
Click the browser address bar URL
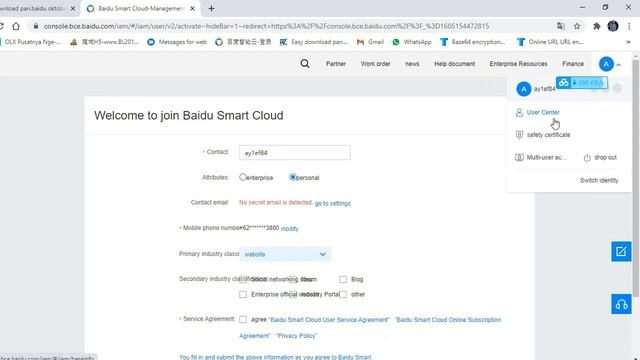(x=266, y=26)
